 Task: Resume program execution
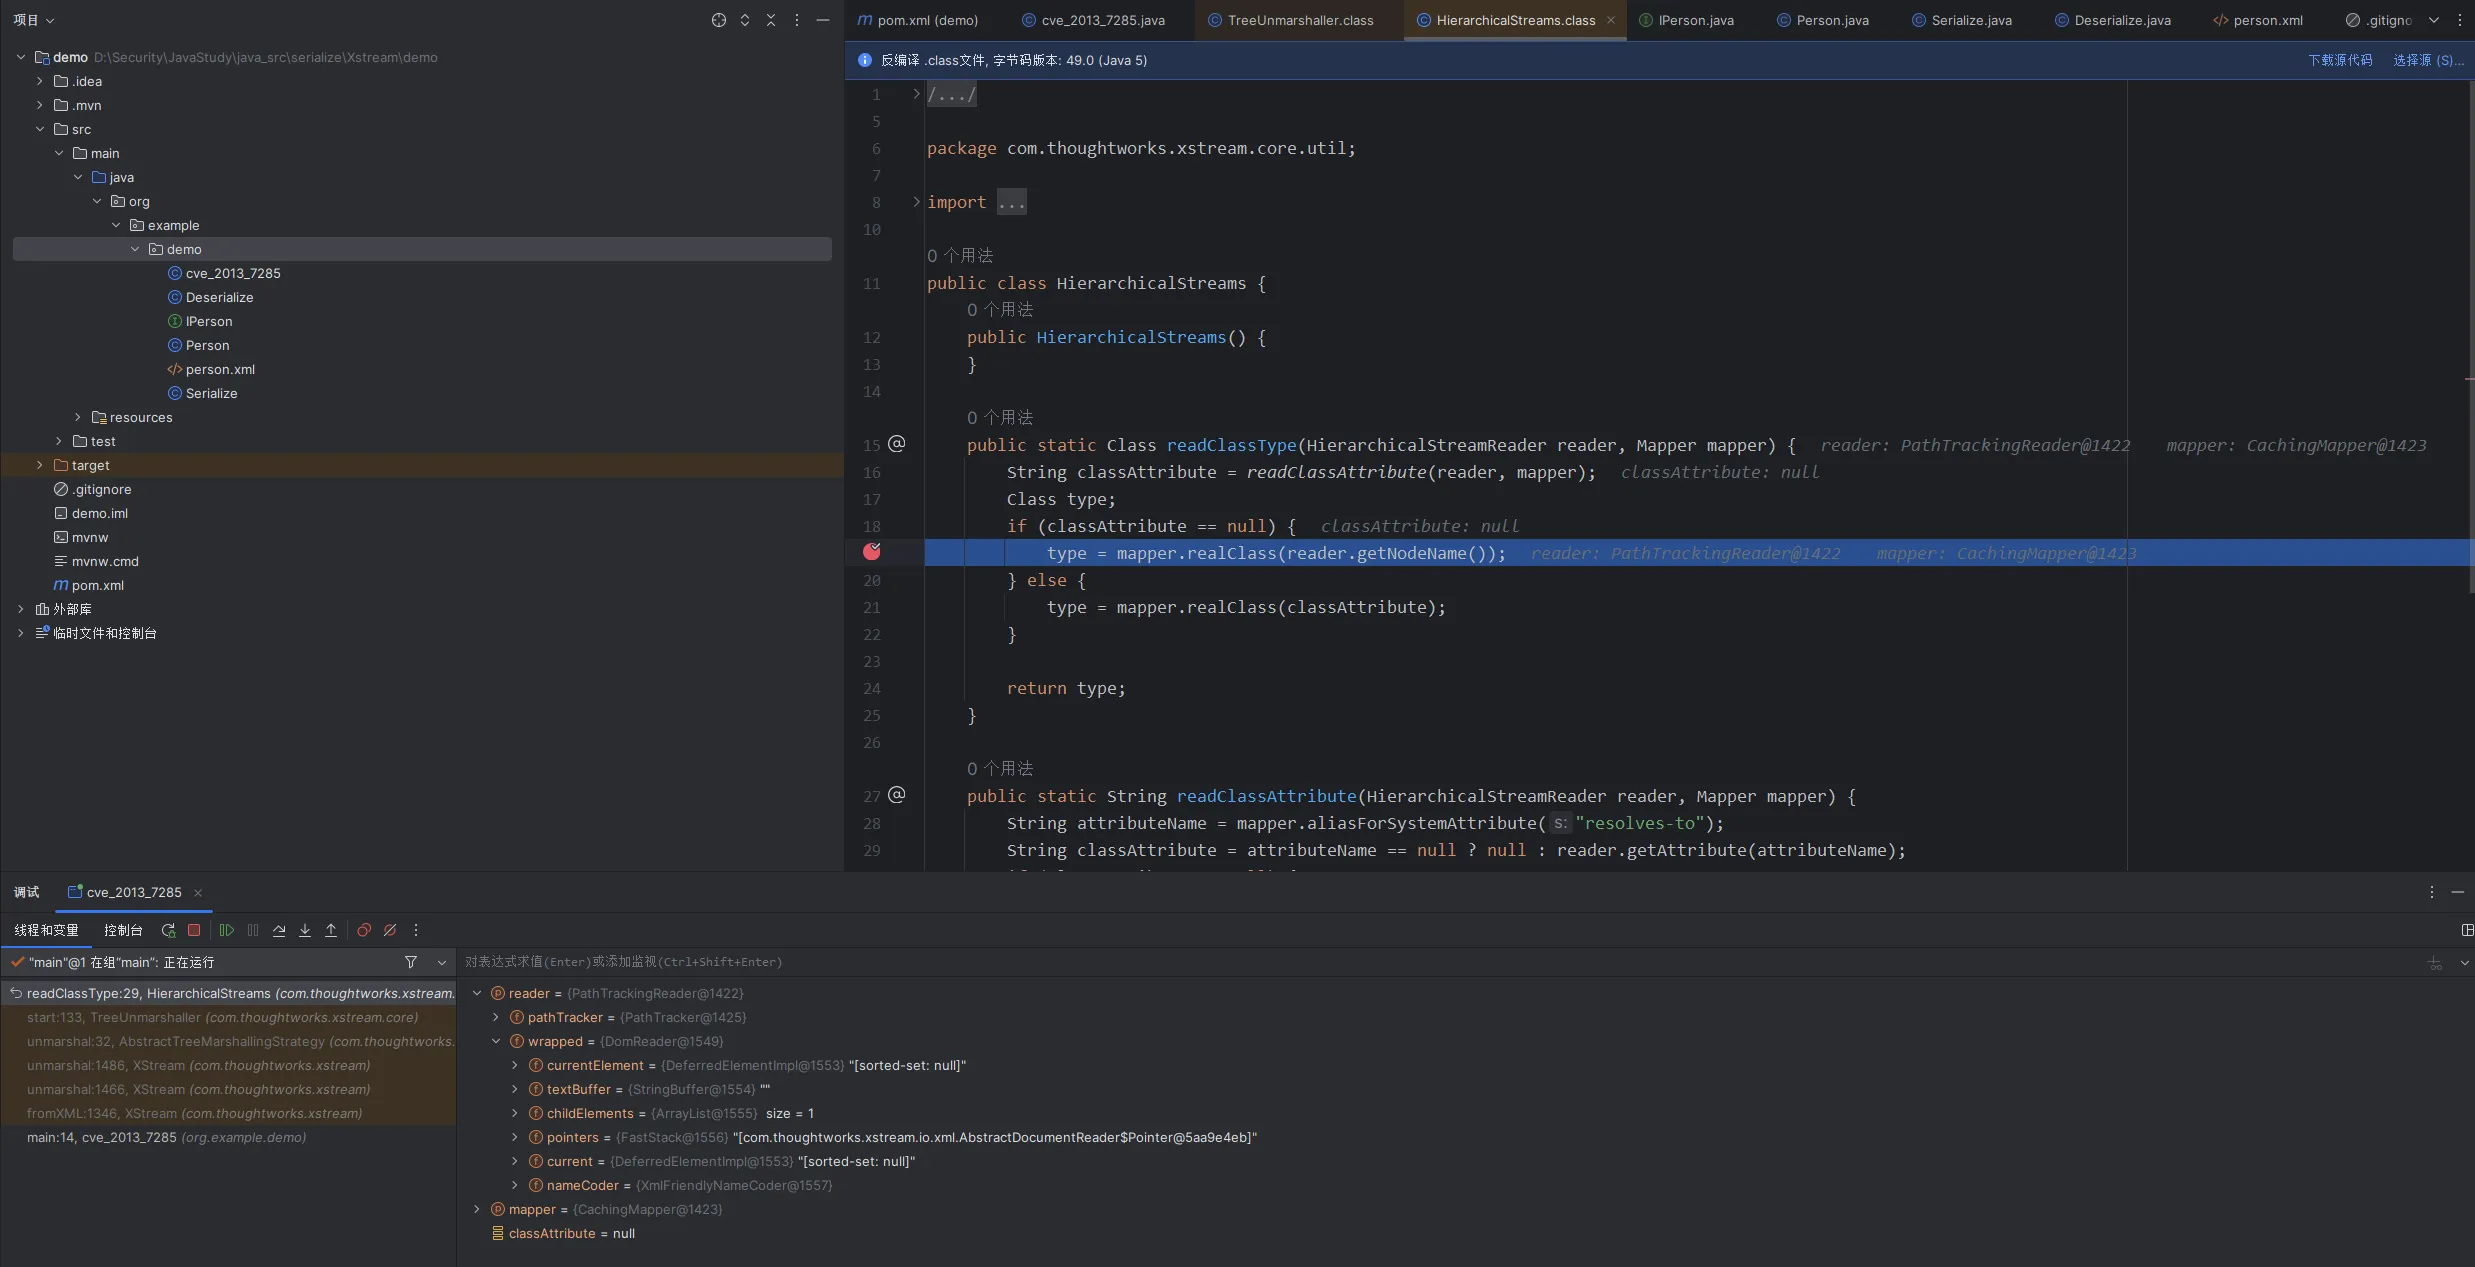pos(227,930)
